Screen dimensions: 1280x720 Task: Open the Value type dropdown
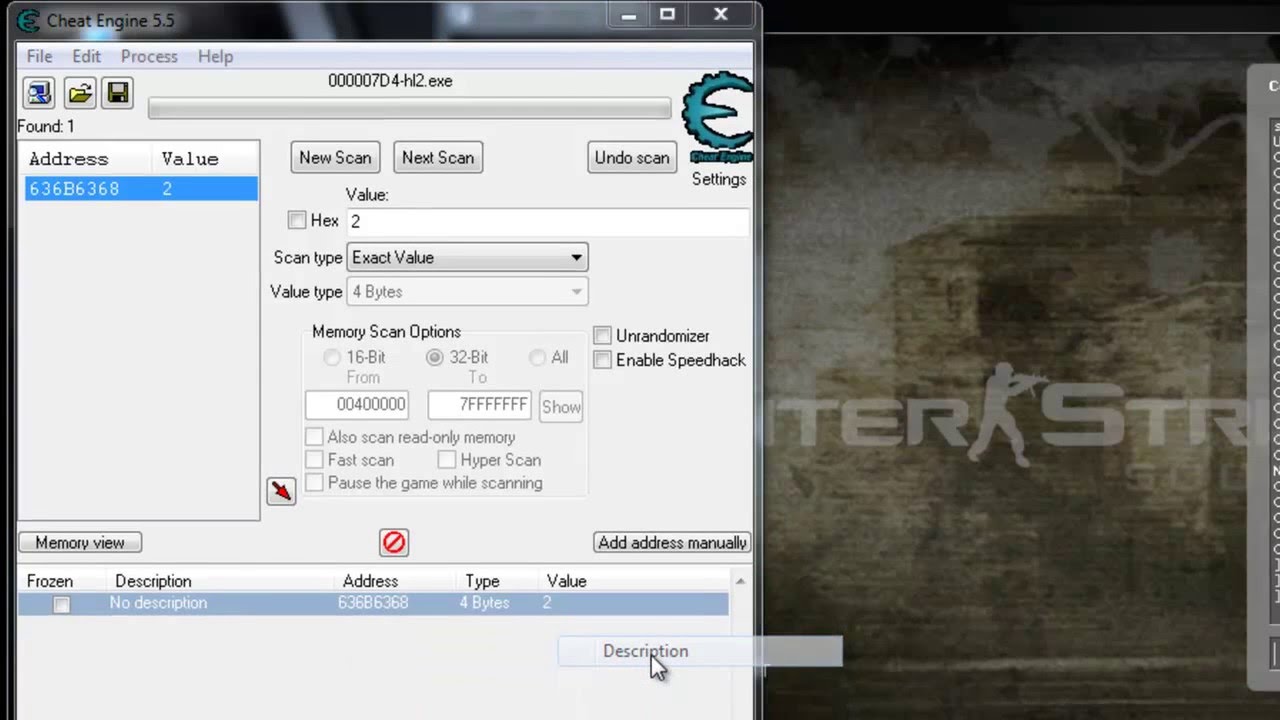point(467,292)
